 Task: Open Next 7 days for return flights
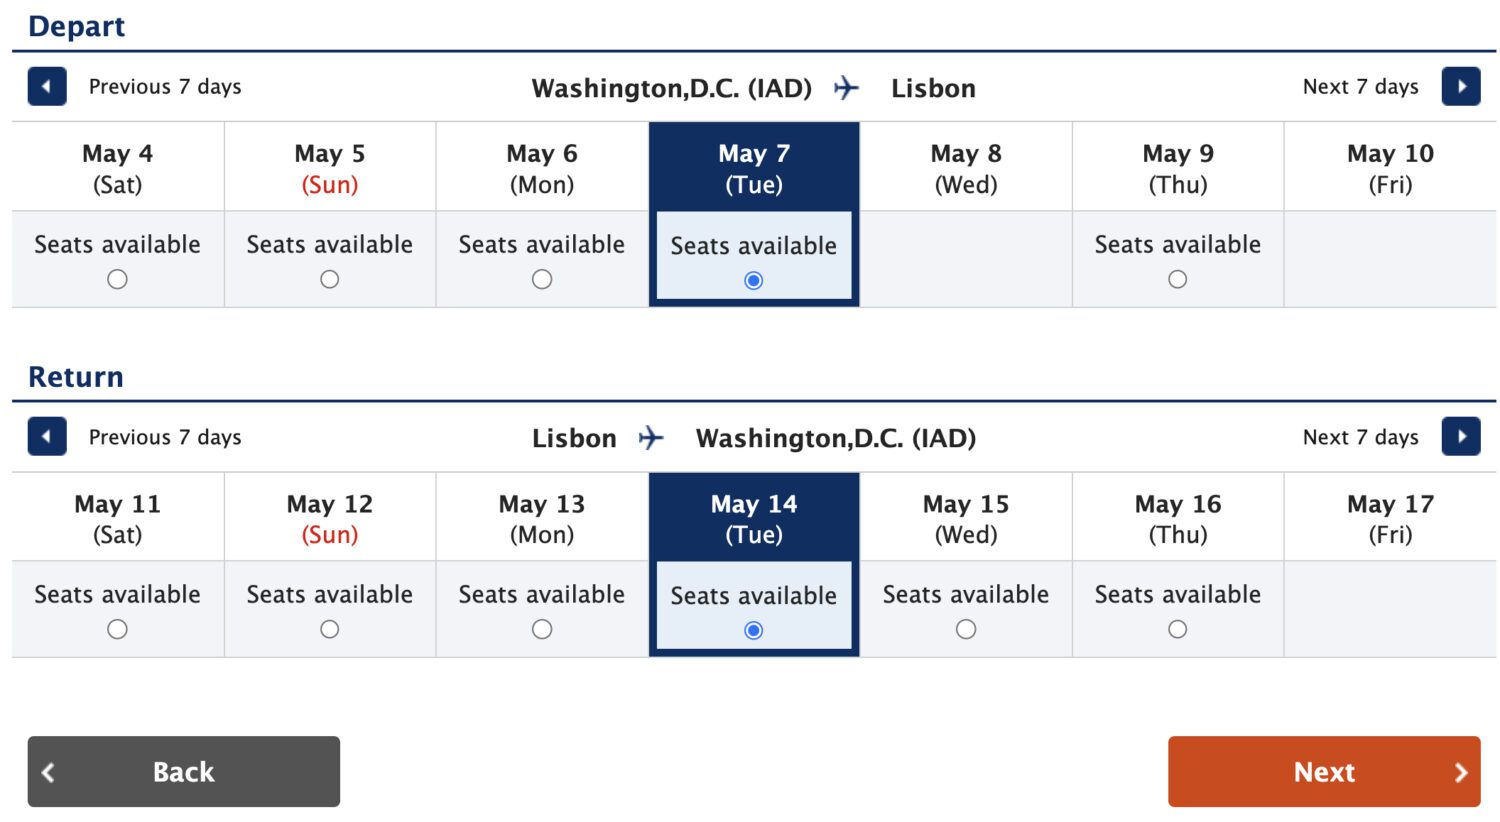pos(1361,437)
